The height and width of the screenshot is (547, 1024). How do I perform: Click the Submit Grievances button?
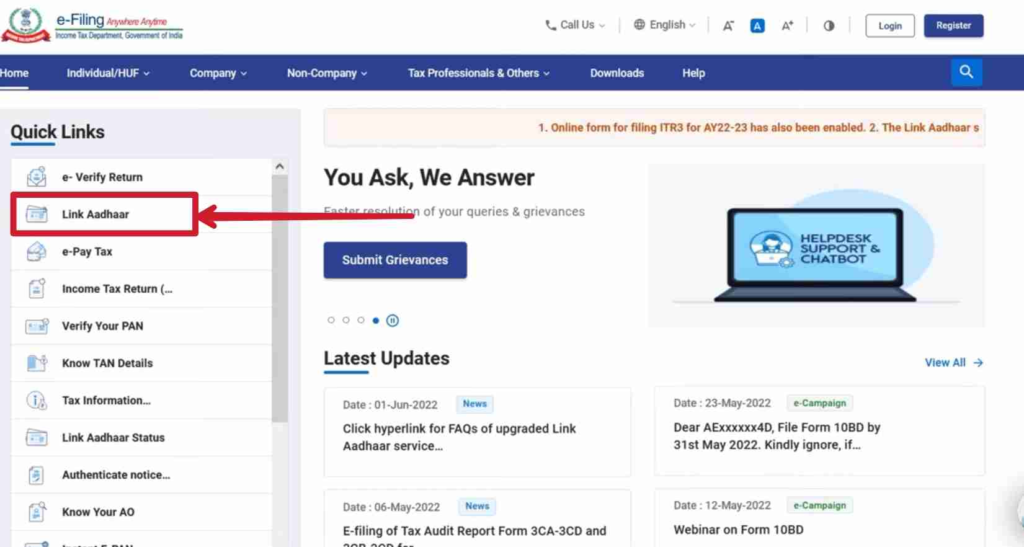395,260
